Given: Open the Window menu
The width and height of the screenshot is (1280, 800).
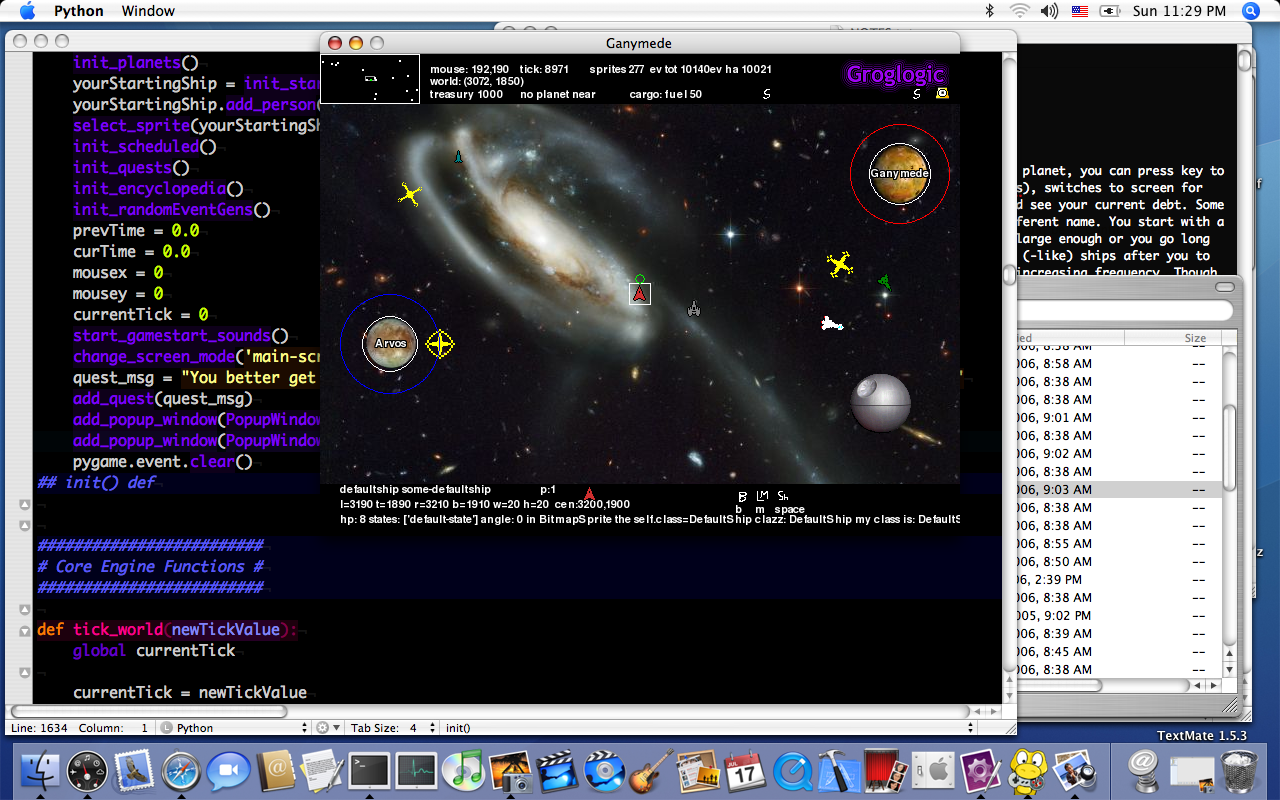Looking at the screenshot, I should point(147,11).
